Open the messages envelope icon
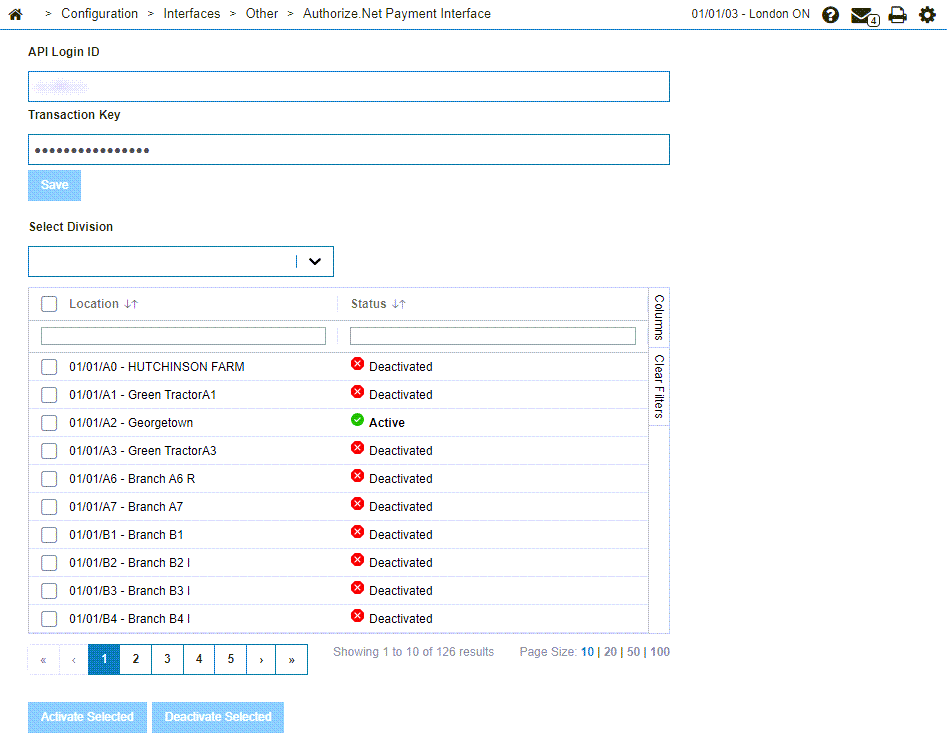 point(862,15)
